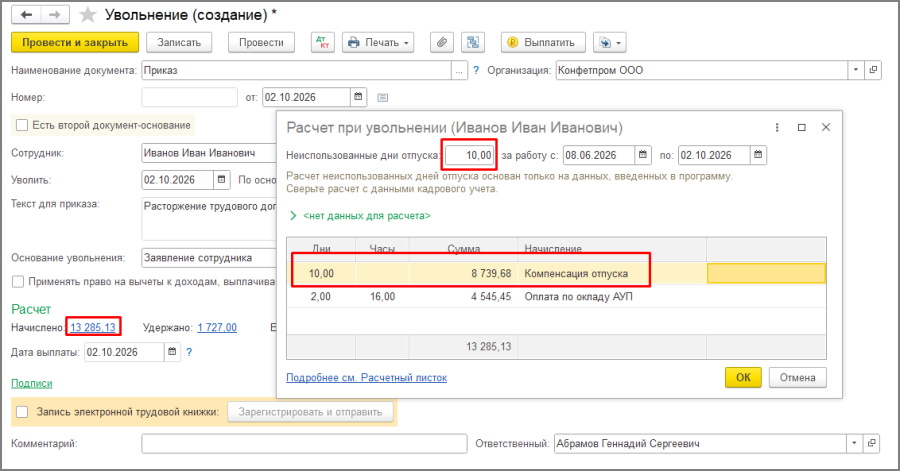Select the 'Компенсация отпуска' row
Image resolution: width=900 pixels, height=471 pixels.
(x=556, y=274)
